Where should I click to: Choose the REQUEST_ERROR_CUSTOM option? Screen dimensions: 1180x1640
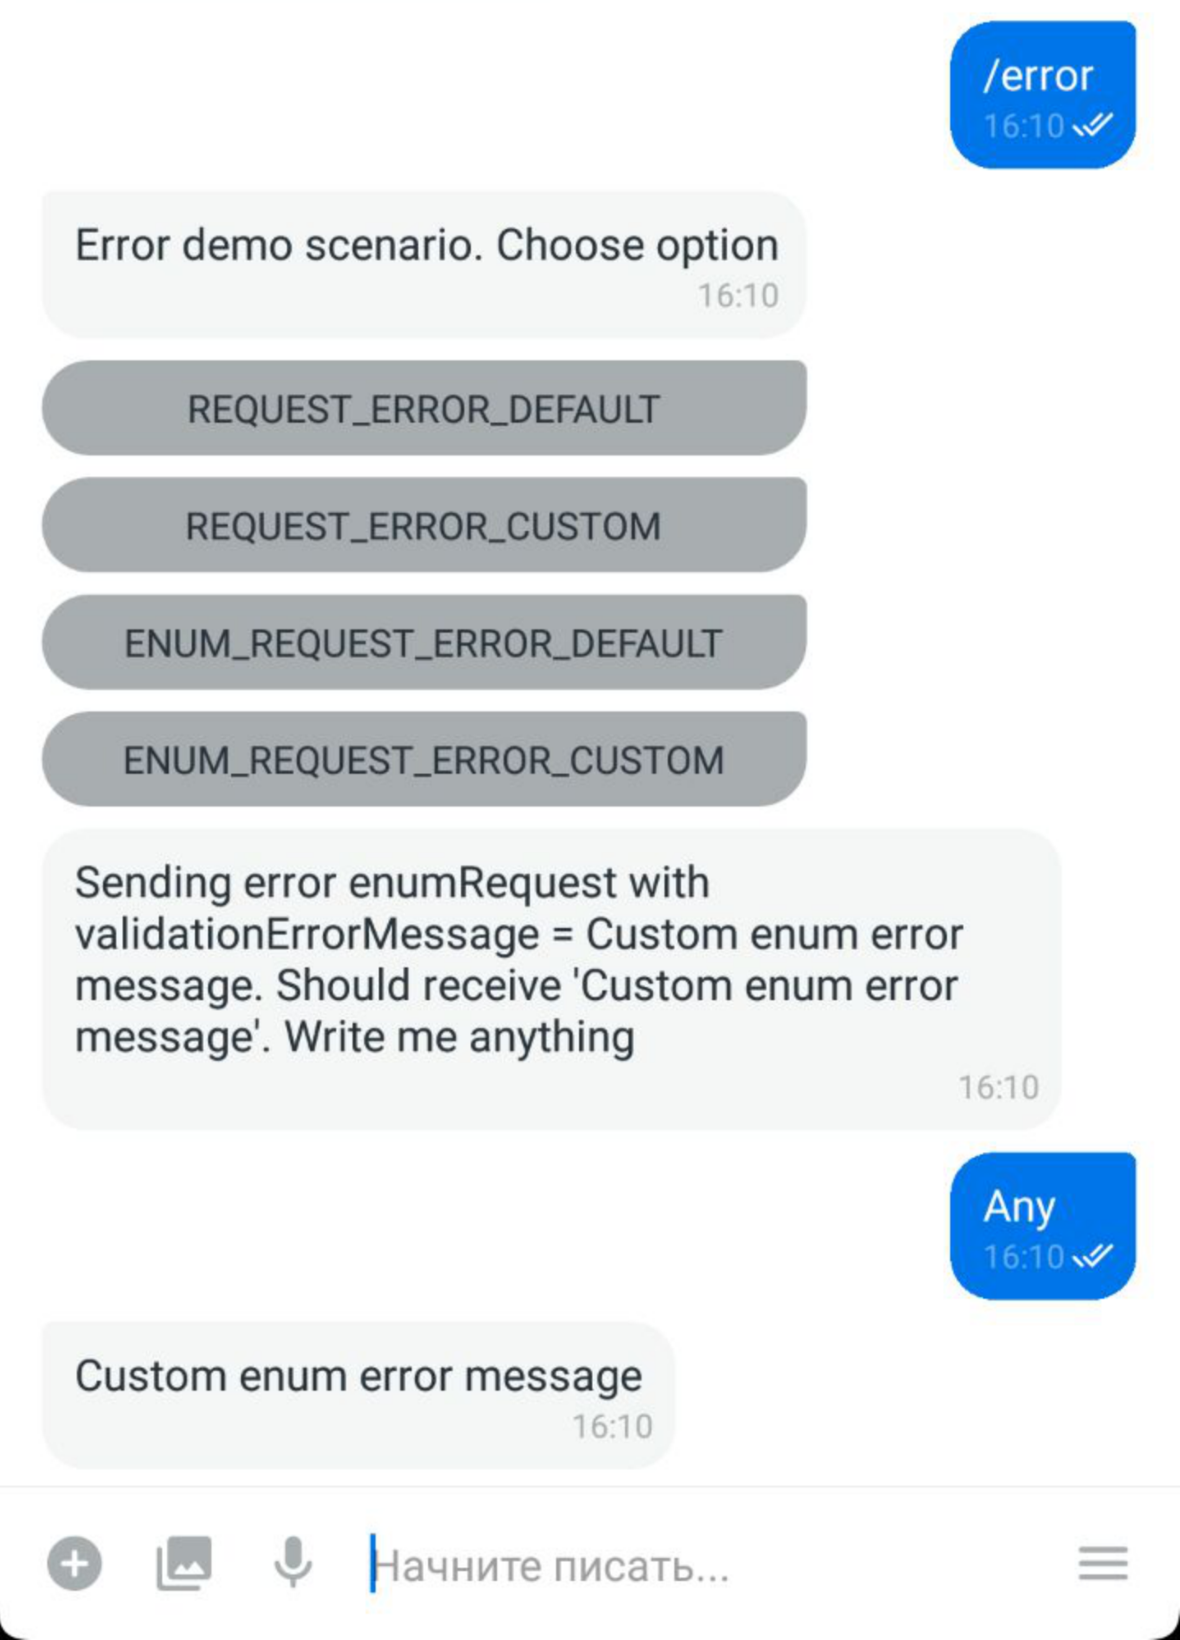pyautogui.click(x=424, y=525)
